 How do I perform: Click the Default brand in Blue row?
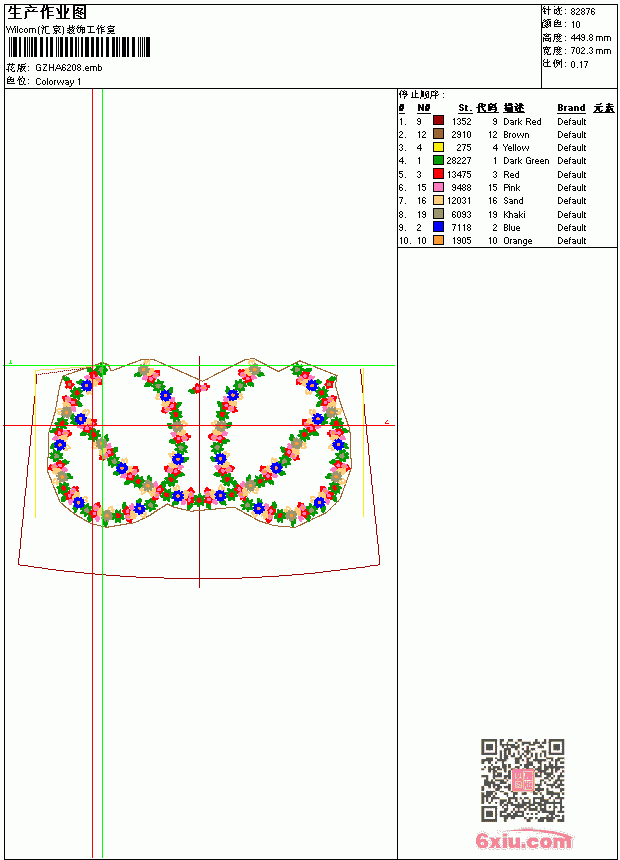coord(572,228)
